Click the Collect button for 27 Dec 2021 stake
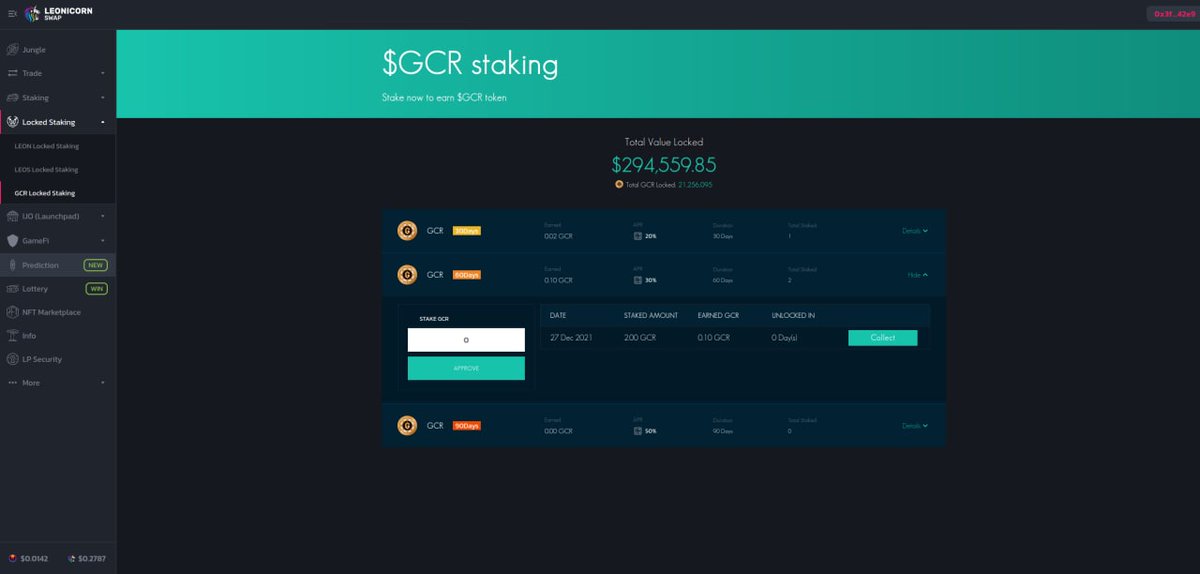 [883, 338]
